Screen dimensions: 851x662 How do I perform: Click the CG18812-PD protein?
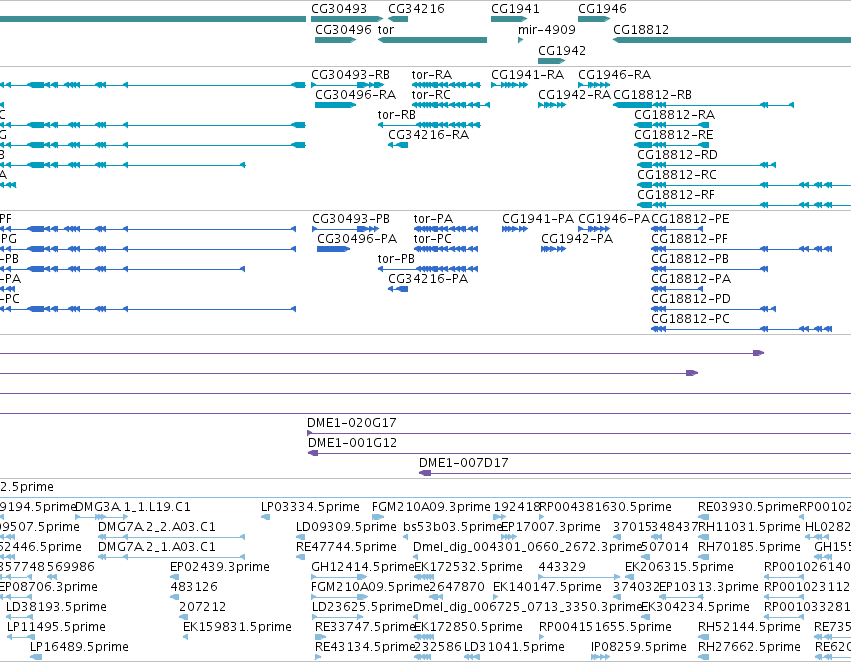point(713,309)
